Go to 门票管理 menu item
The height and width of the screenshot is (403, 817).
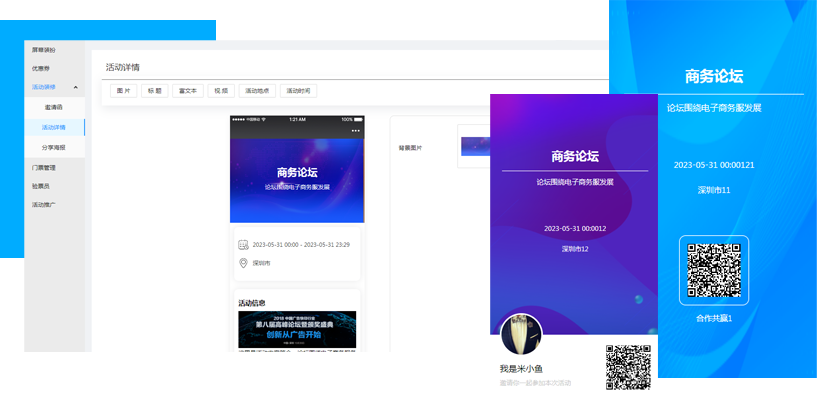tap(44, 167)
